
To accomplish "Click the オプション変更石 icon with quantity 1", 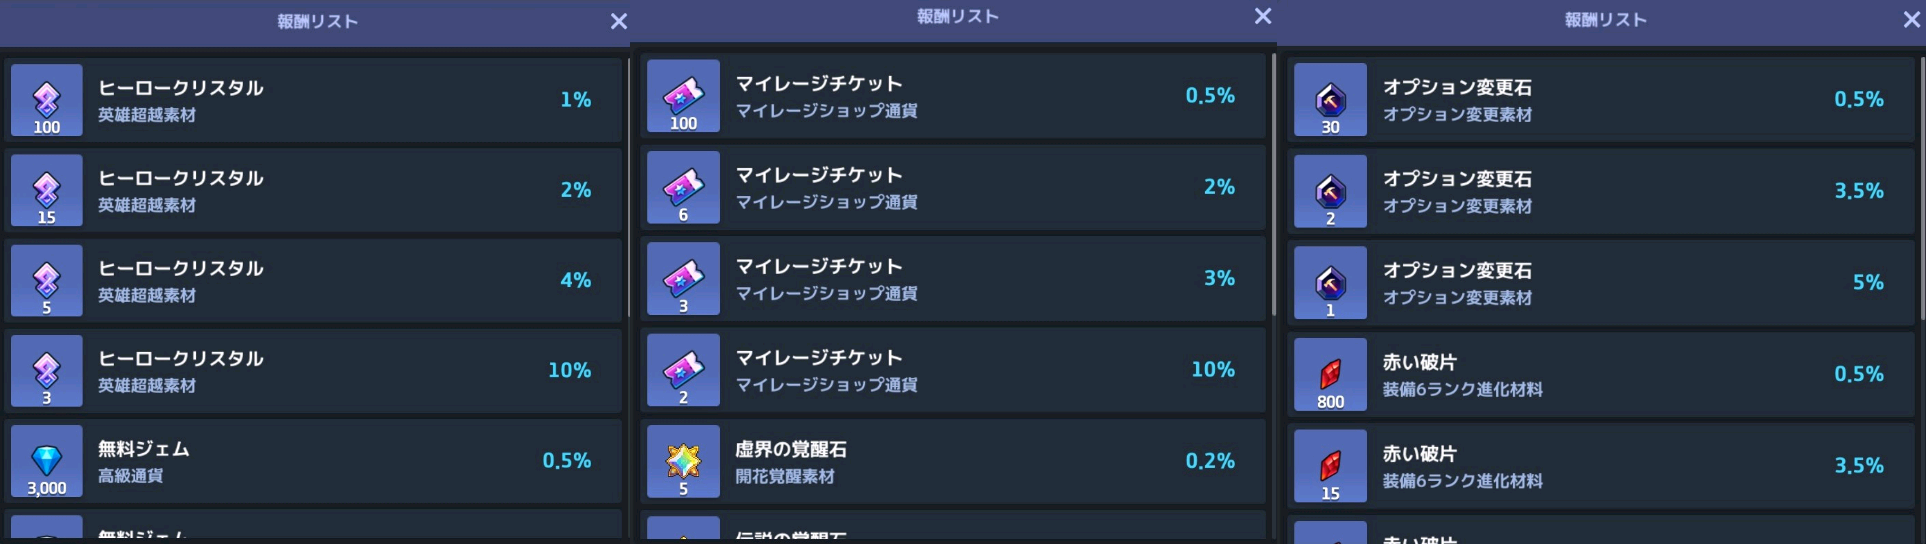I will [1330, 283].
